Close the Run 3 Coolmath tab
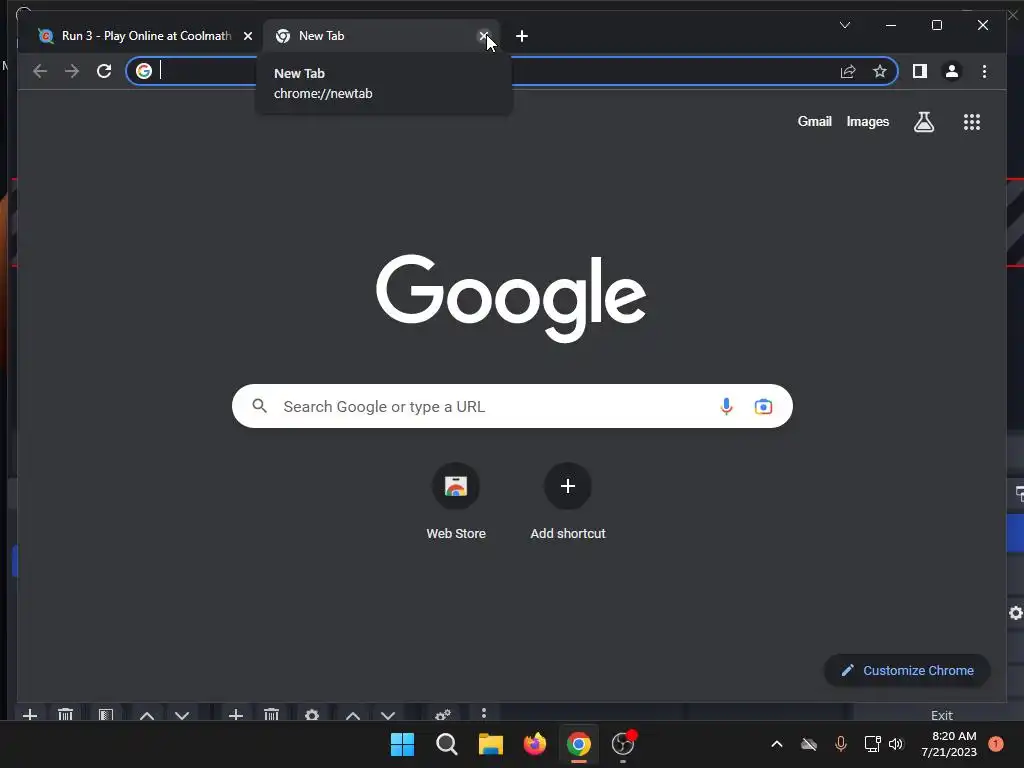Viewport: 1024px width, 768px height. tap(248, 36)
